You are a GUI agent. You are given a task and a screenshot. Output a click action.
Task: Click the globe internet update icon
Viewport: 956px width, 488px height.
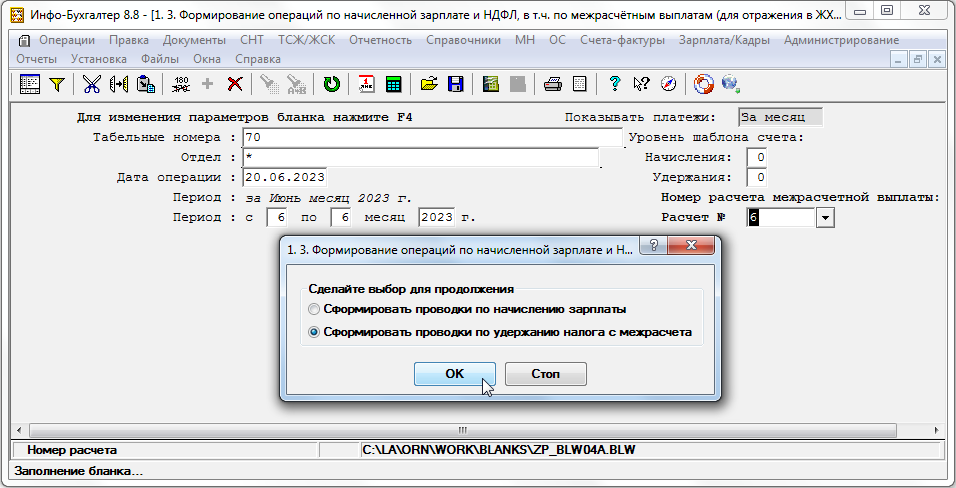[x=730, y=84]
